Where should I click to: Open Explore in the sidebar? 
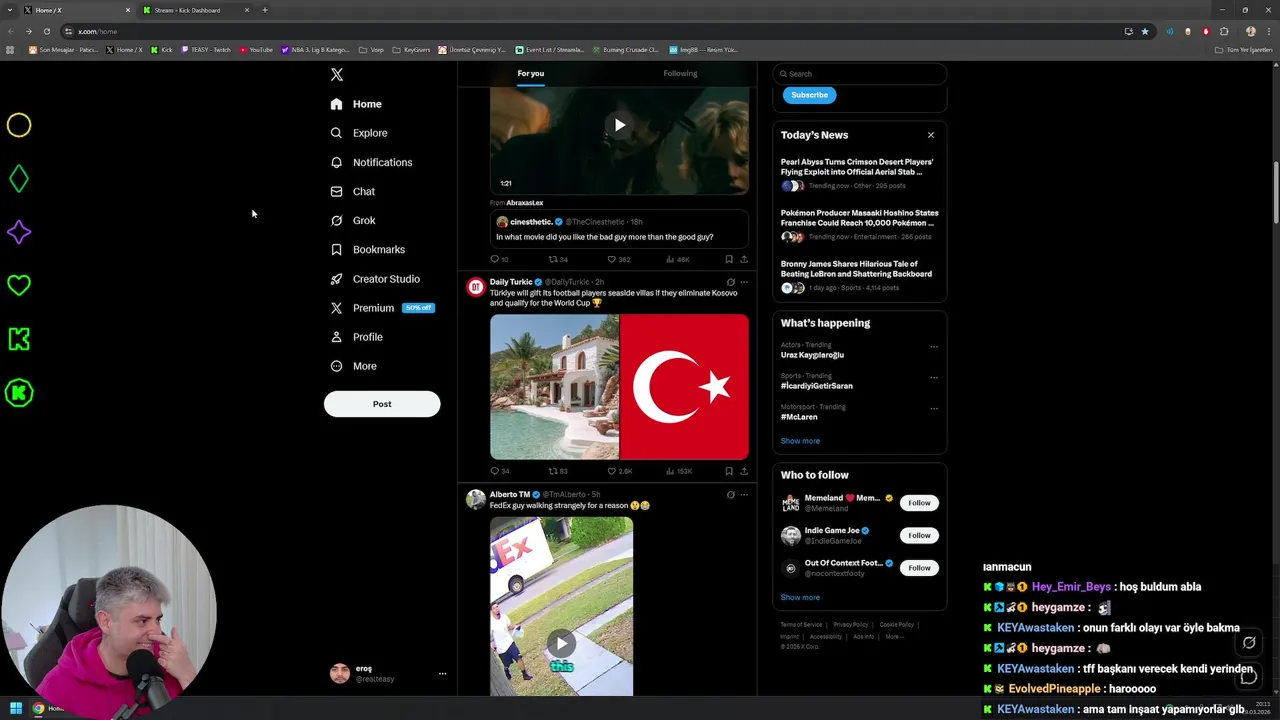click(x=359, y=133)
